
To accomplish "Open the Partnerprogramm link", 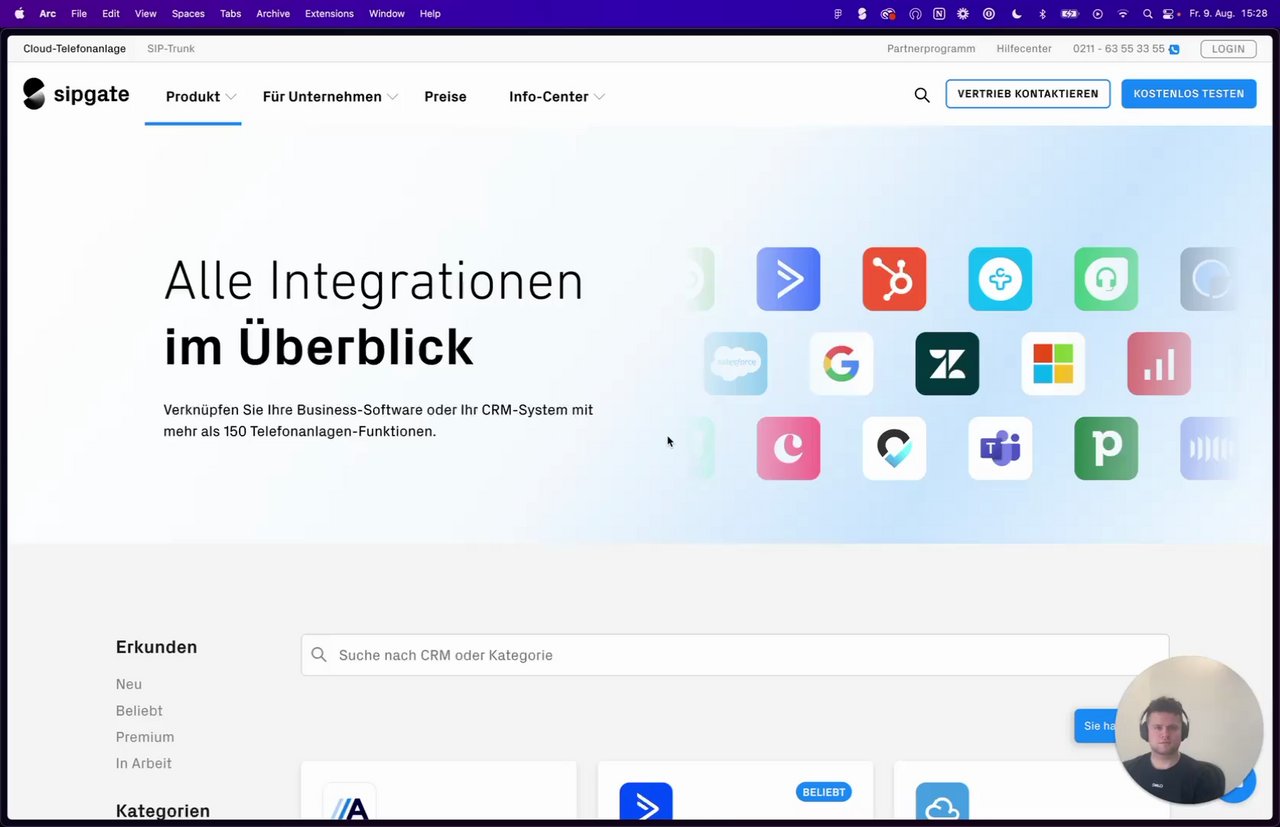I will click(x=931, y=49).
